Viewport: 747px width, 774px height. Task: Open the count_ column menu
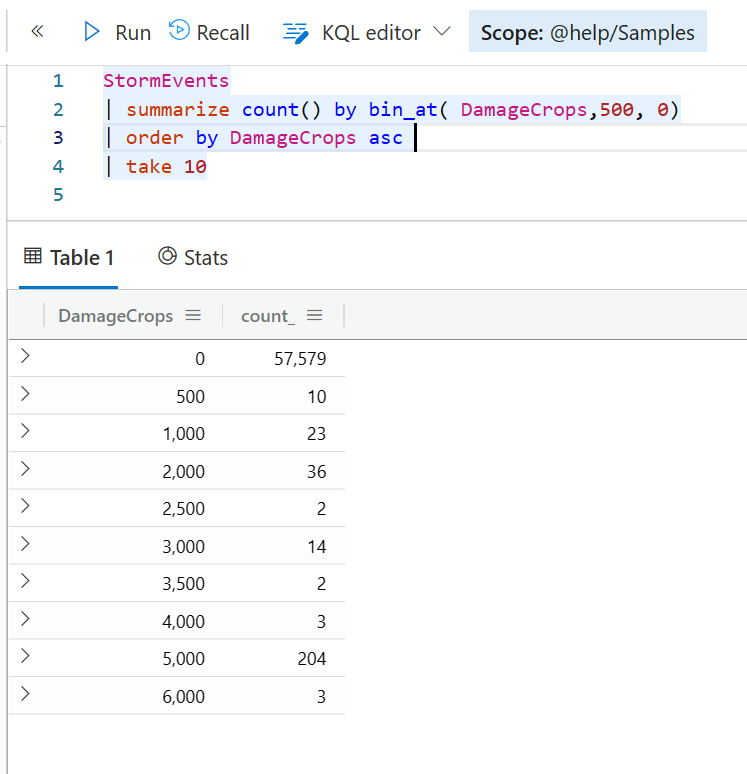[x=315, y=315]
